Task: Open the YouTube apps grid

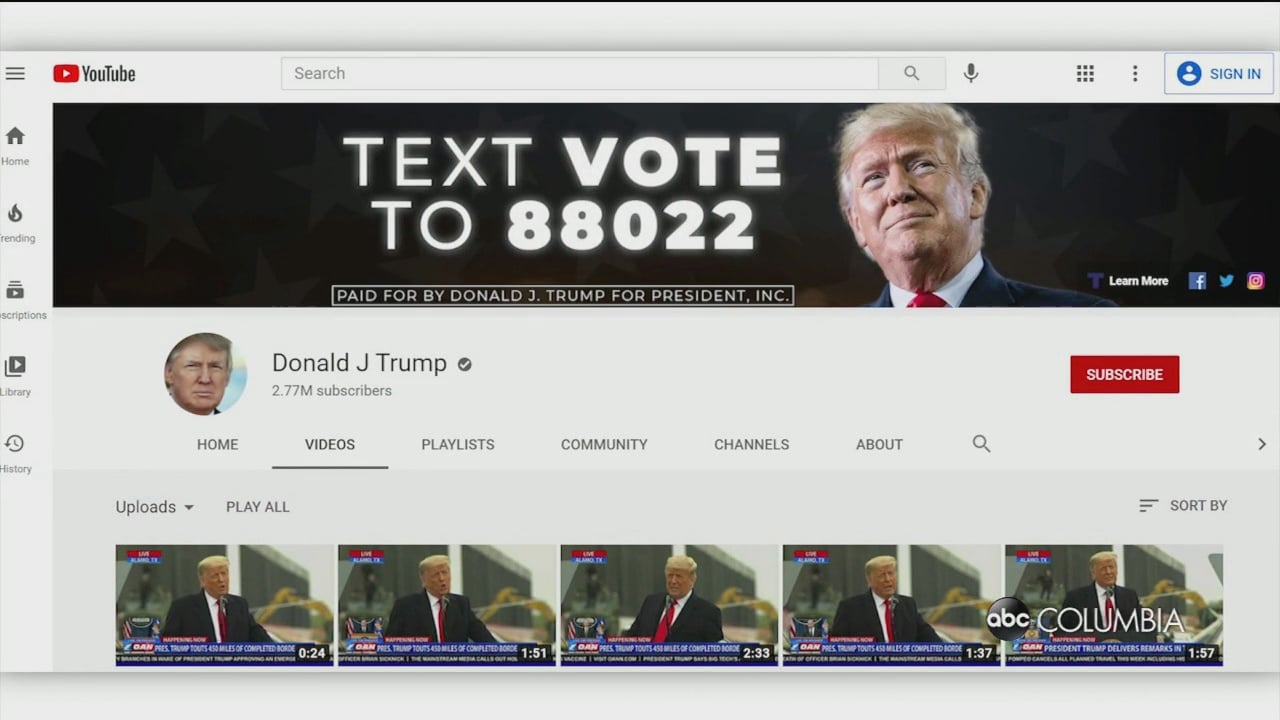Action: pos(1085,73)
